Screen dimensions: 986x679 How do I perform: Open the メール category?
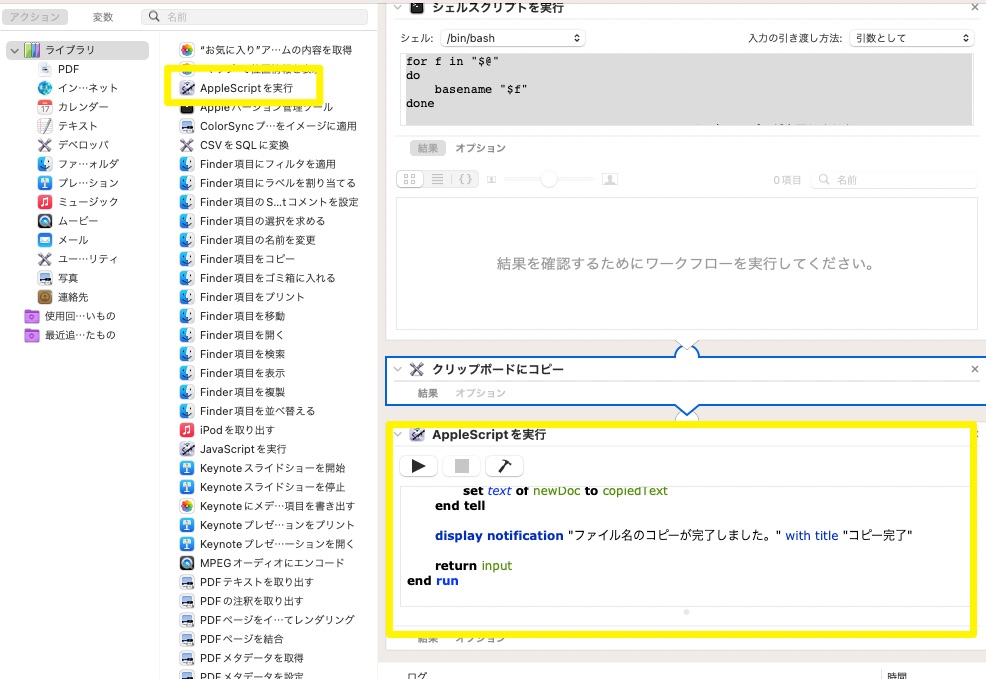tap(73, 240)
